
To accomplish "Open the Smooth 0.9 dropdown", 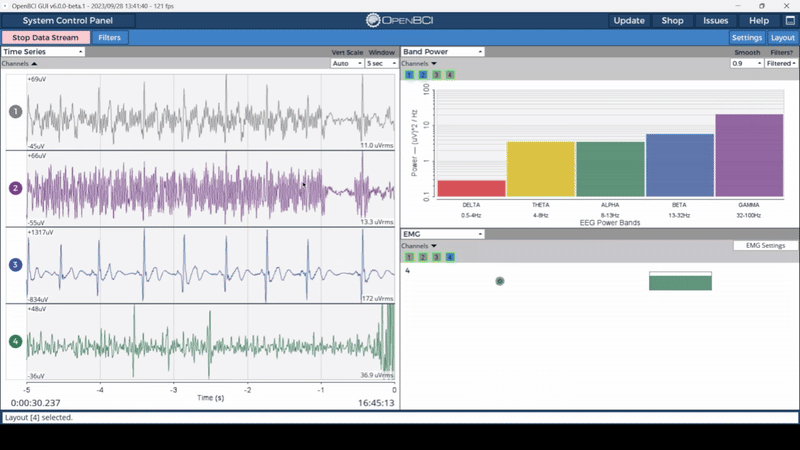I will (x=746, y=63).
